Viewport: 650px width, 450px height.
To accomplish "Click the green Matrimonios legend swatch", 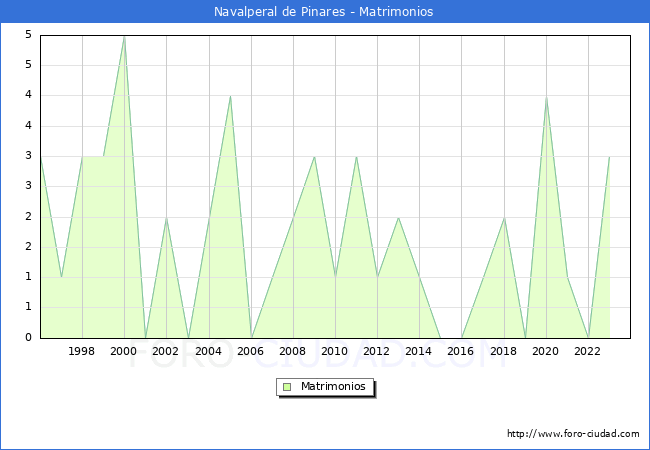I will click(287, 386).
